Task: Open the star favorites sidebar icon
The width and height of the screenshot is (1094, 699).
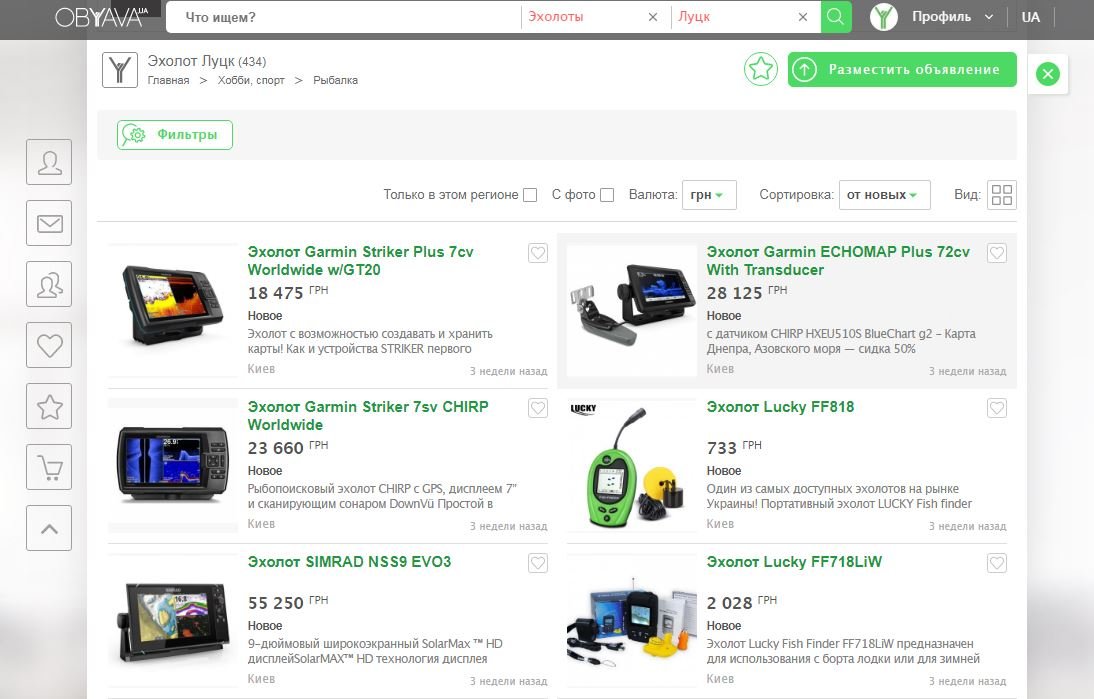Action: (x=49, y=406)
